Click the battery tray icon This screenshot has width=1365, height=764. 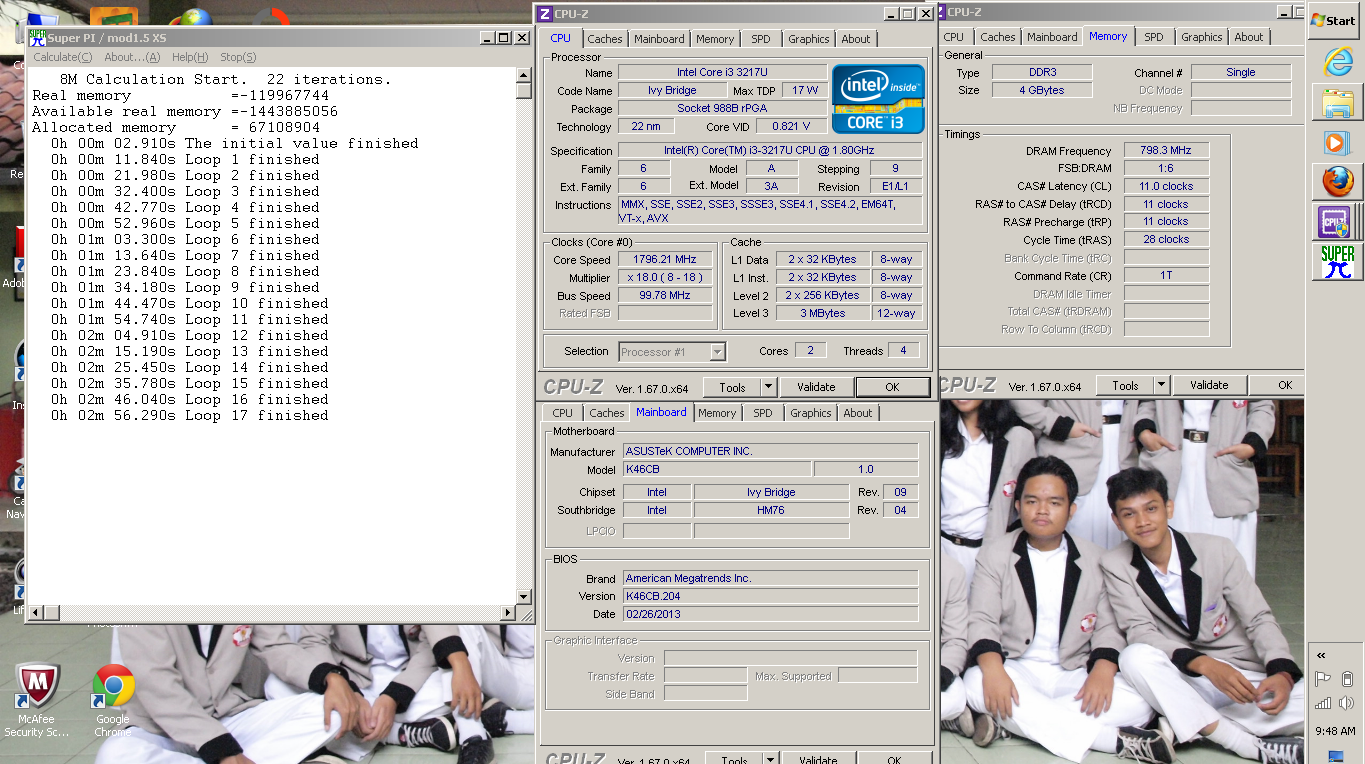tap(1347, 679)
